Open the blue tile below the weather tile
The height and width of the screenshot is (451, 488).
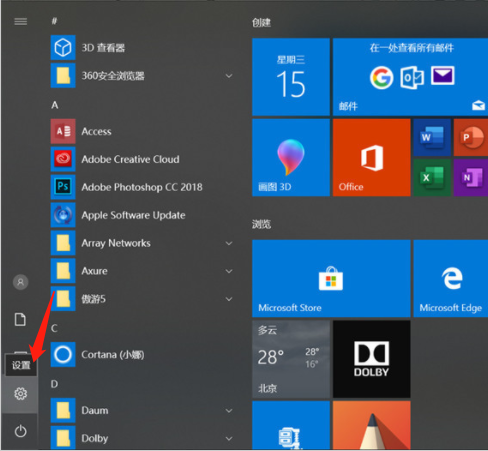(291, 425)
